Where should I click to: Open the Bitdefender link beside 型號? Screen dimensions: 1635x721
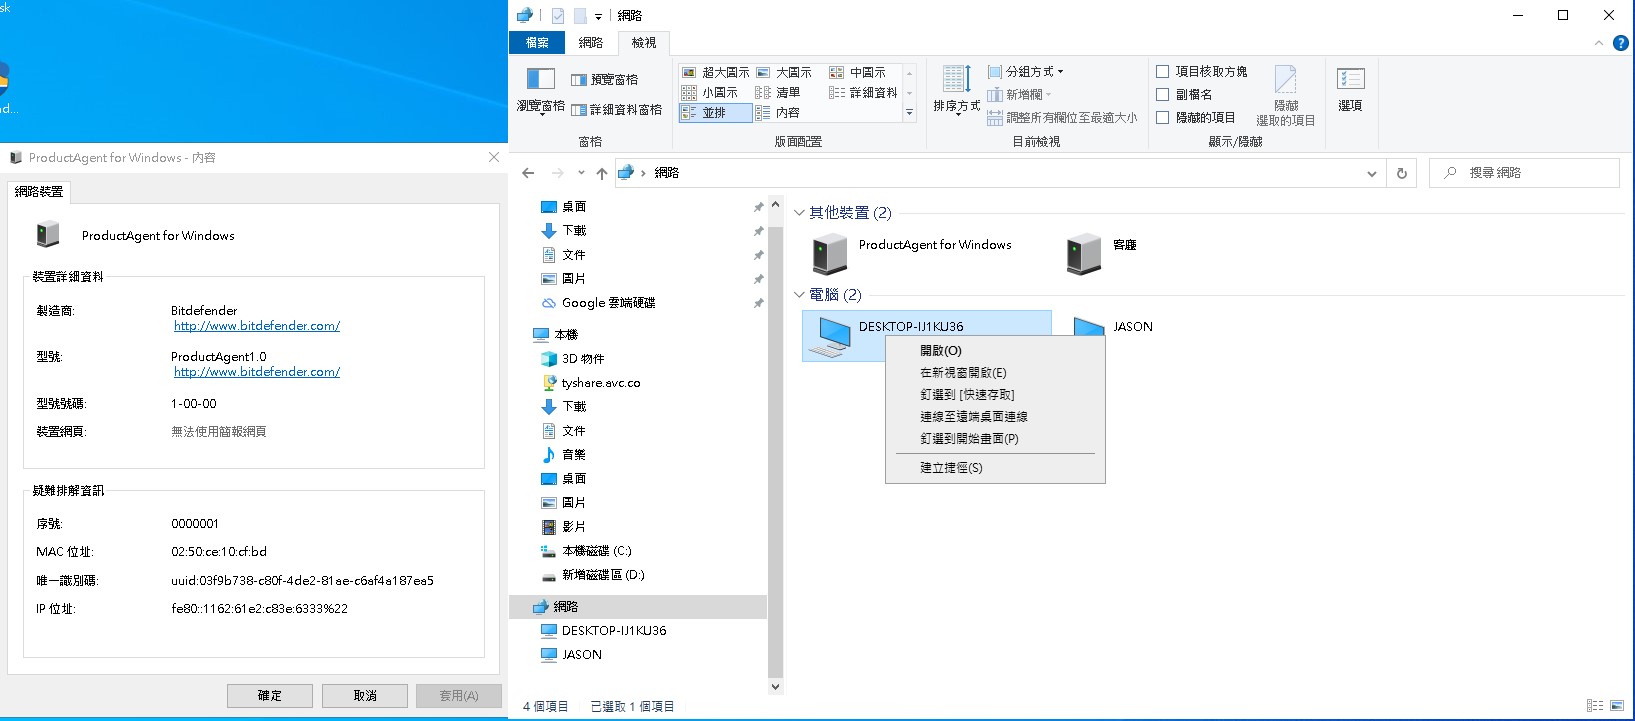pos(257,372)
